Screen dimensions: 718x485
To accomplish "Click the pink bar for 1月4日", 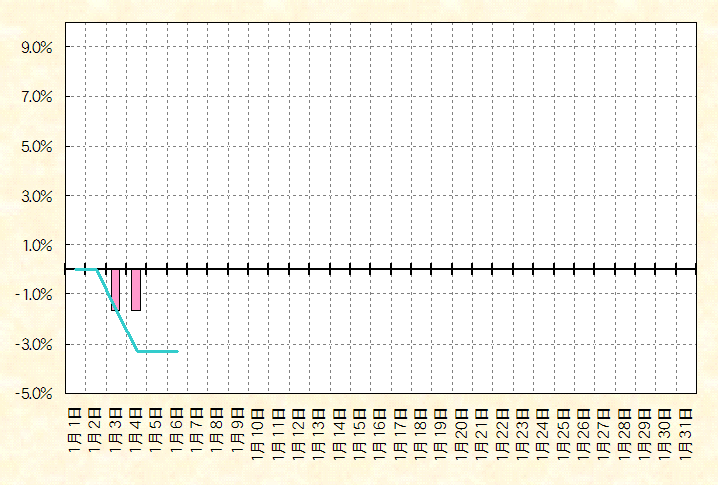I will tap(136, 290).
